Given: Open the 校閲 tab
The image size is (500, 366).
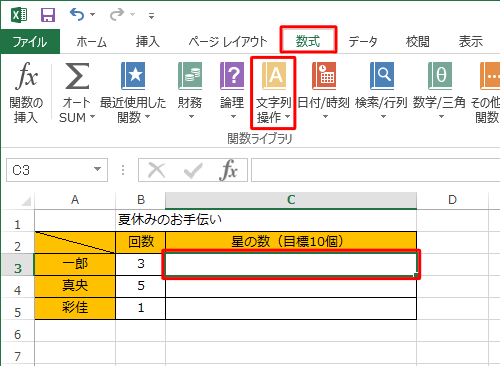Looking at the screenshot, I should tap(418, 42).
